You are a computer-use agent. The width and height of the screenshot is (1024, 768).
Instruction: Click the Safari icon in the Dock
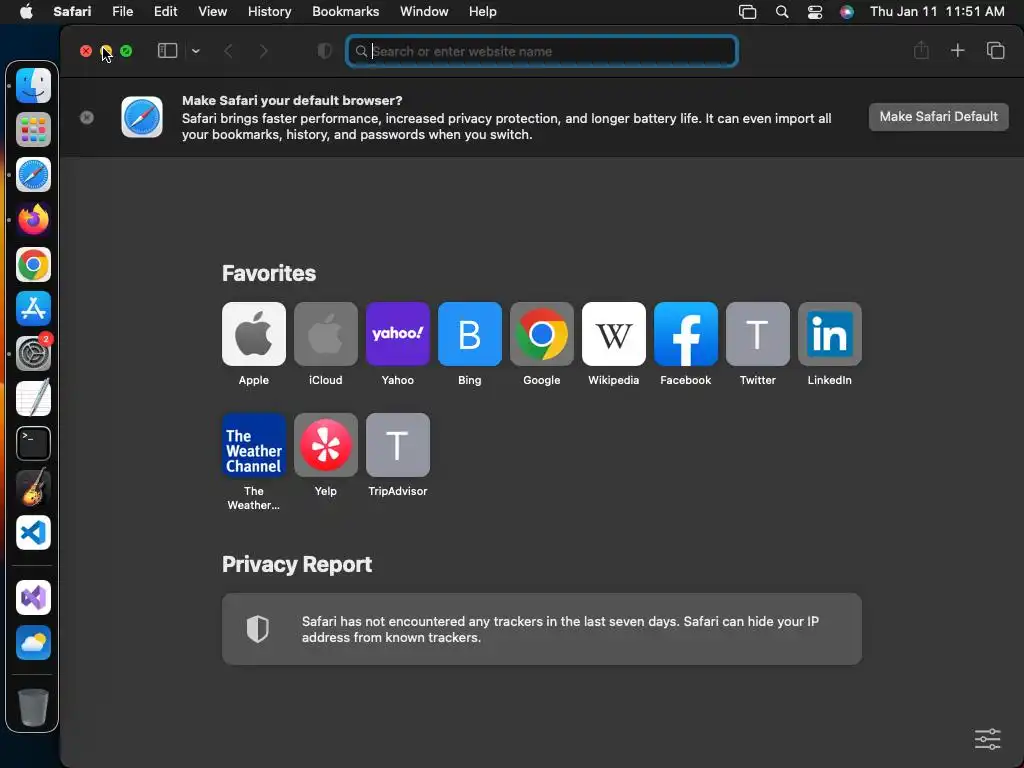tap(33, 174)
